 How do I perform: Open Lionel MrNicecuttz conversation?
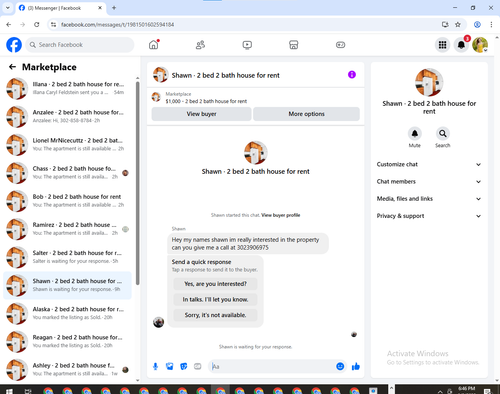(x=68, y=145)
